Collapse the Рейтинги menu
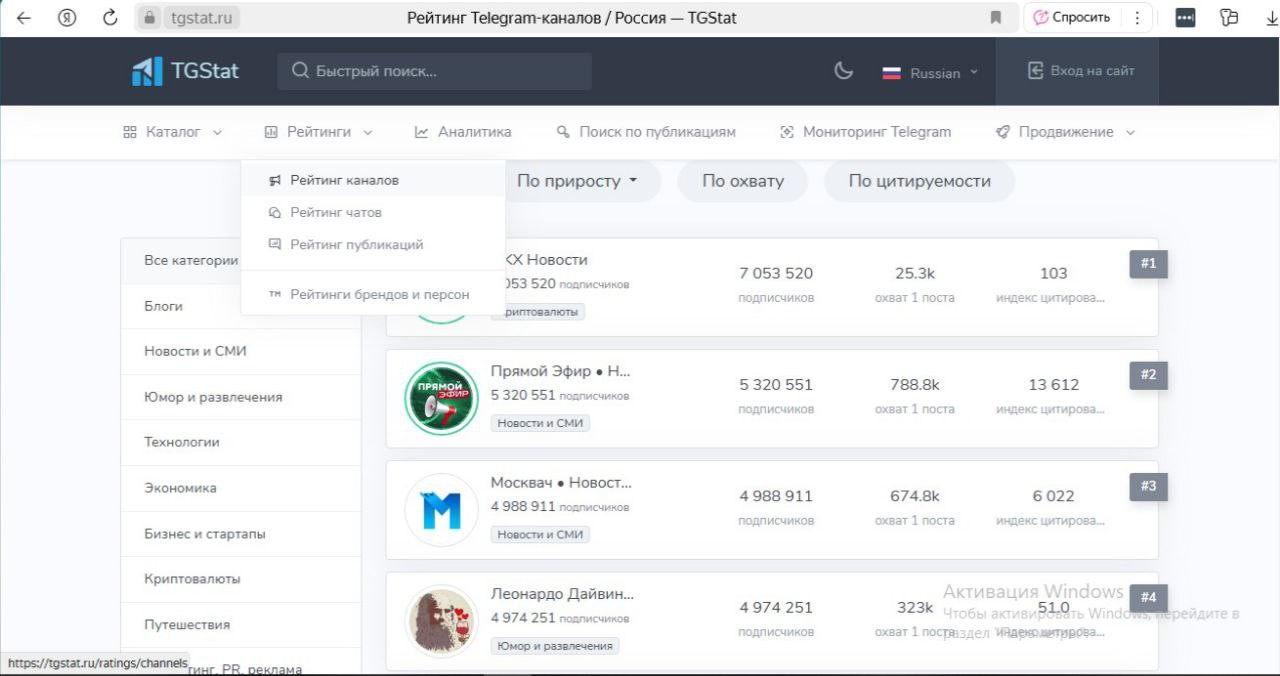1280x676 pixels. [319, 132]
